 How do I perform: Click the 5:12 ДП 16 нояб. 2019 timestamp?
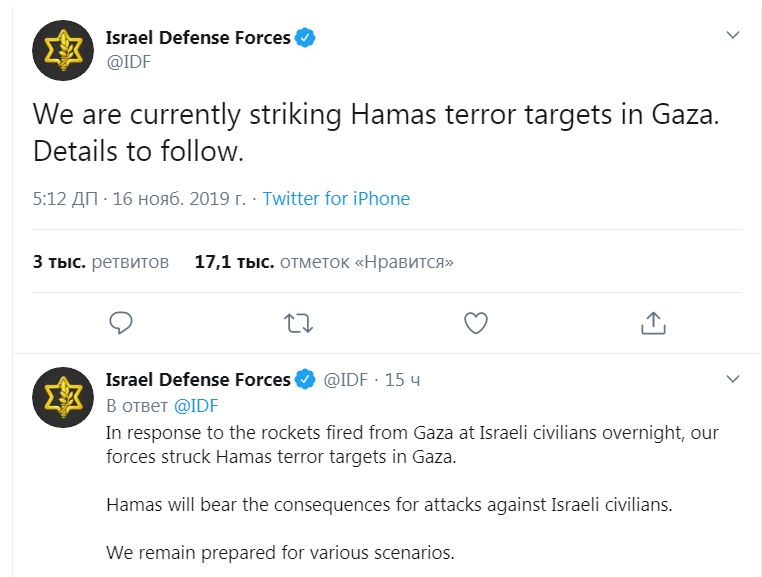pyautogui.click(x=139, y=199)
